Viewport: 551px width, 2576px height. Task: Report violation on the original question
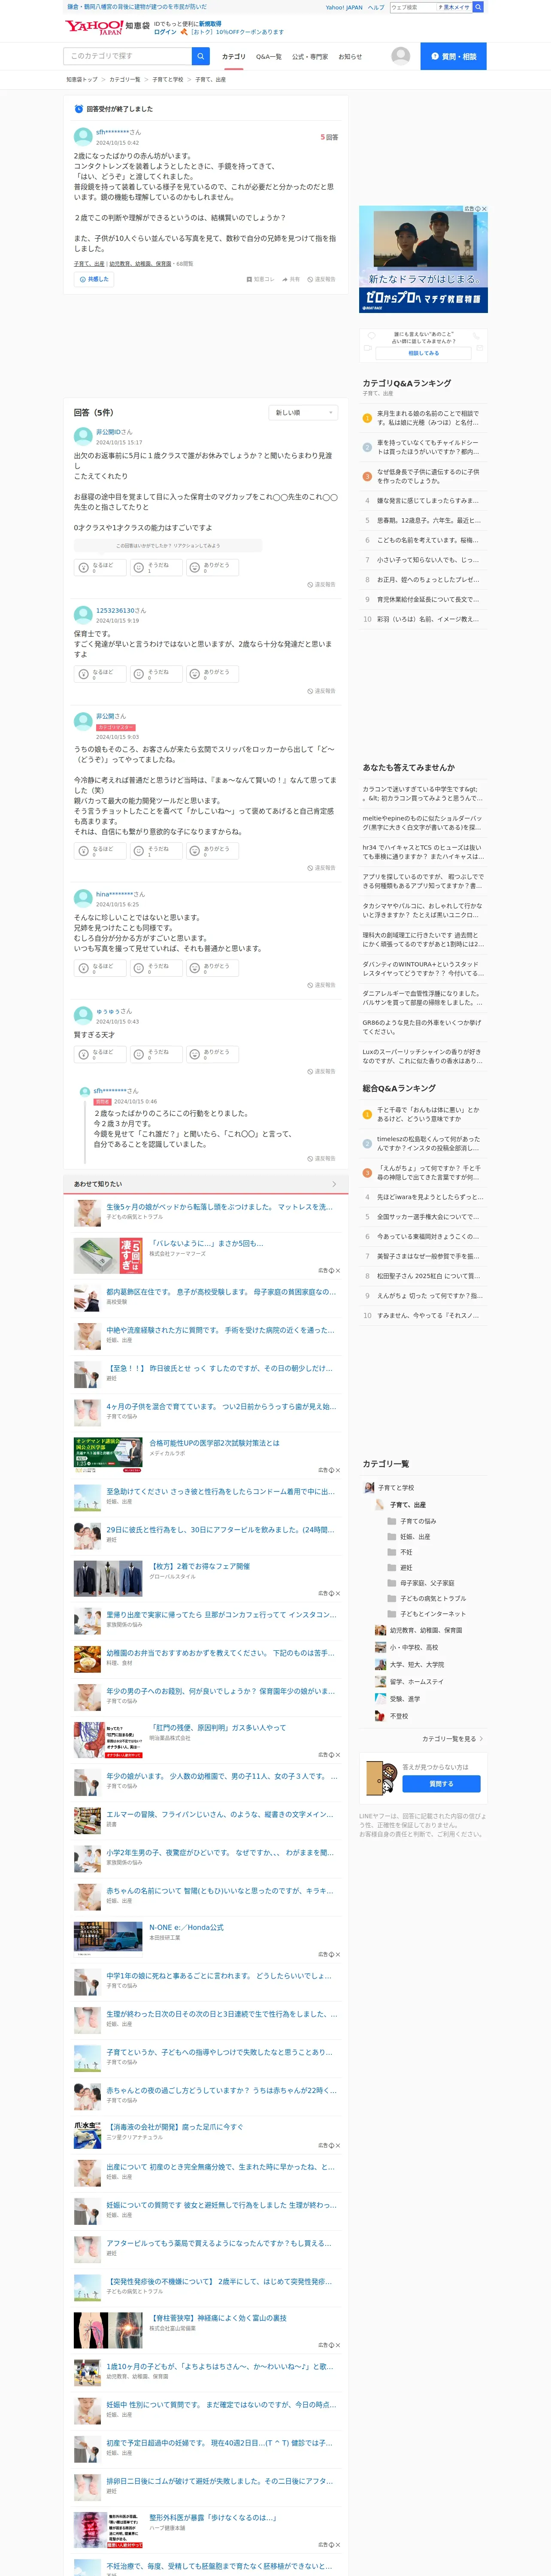[321, 279]
